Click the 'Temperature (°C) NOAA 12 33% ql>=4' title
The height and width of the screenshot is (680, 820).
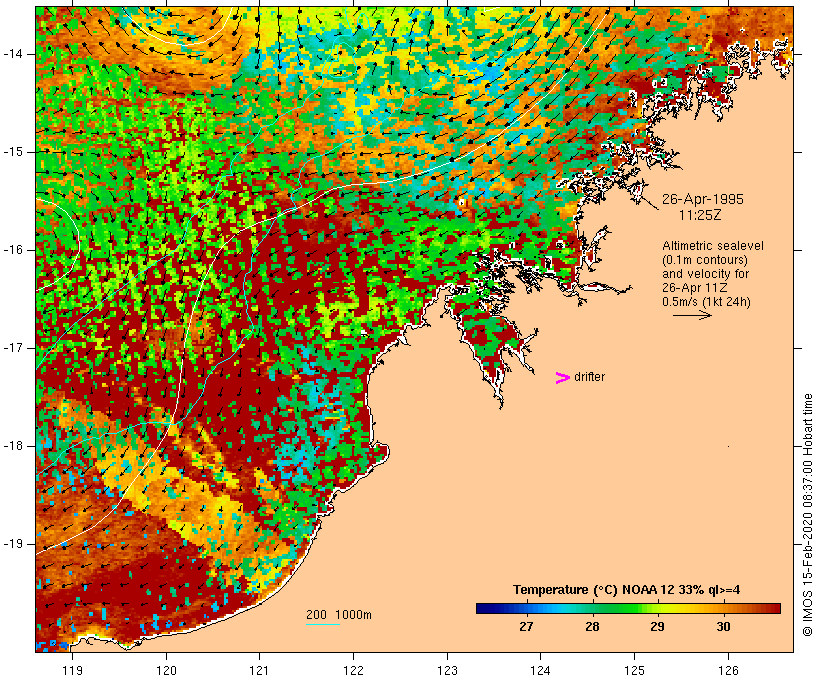(x=627, y=590)
